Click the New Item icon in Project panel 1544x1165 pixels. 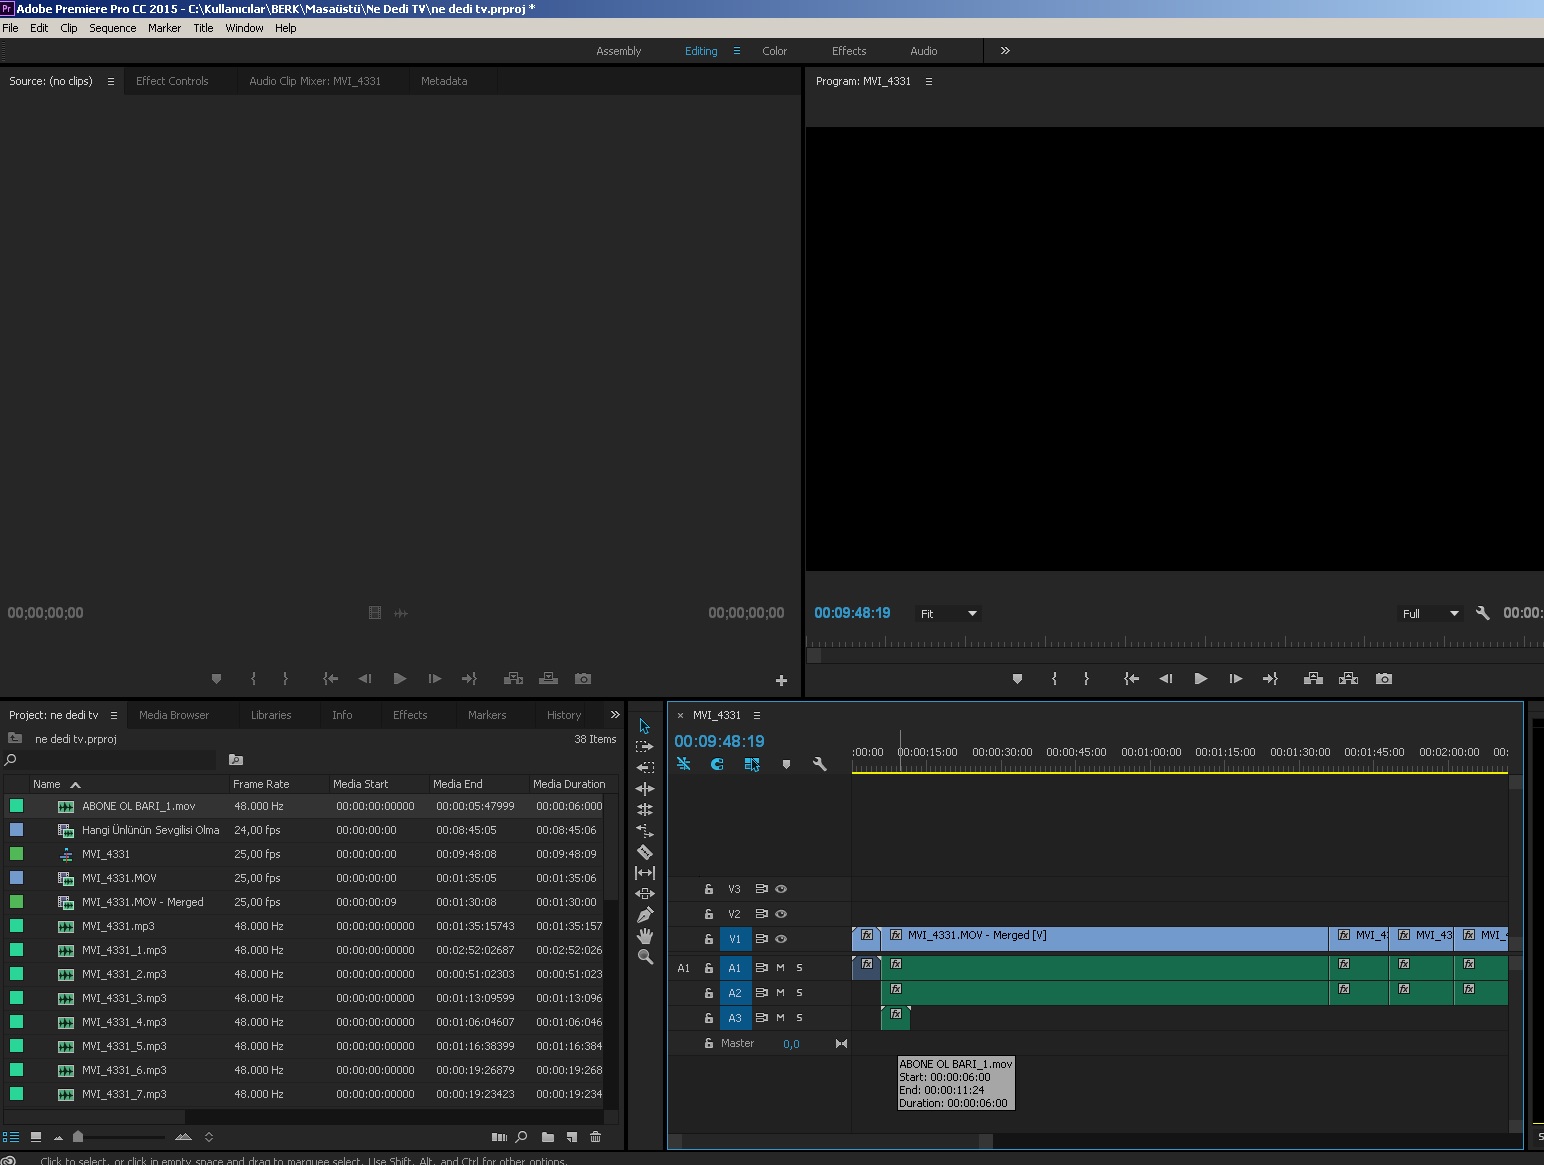click(572, 1137)
